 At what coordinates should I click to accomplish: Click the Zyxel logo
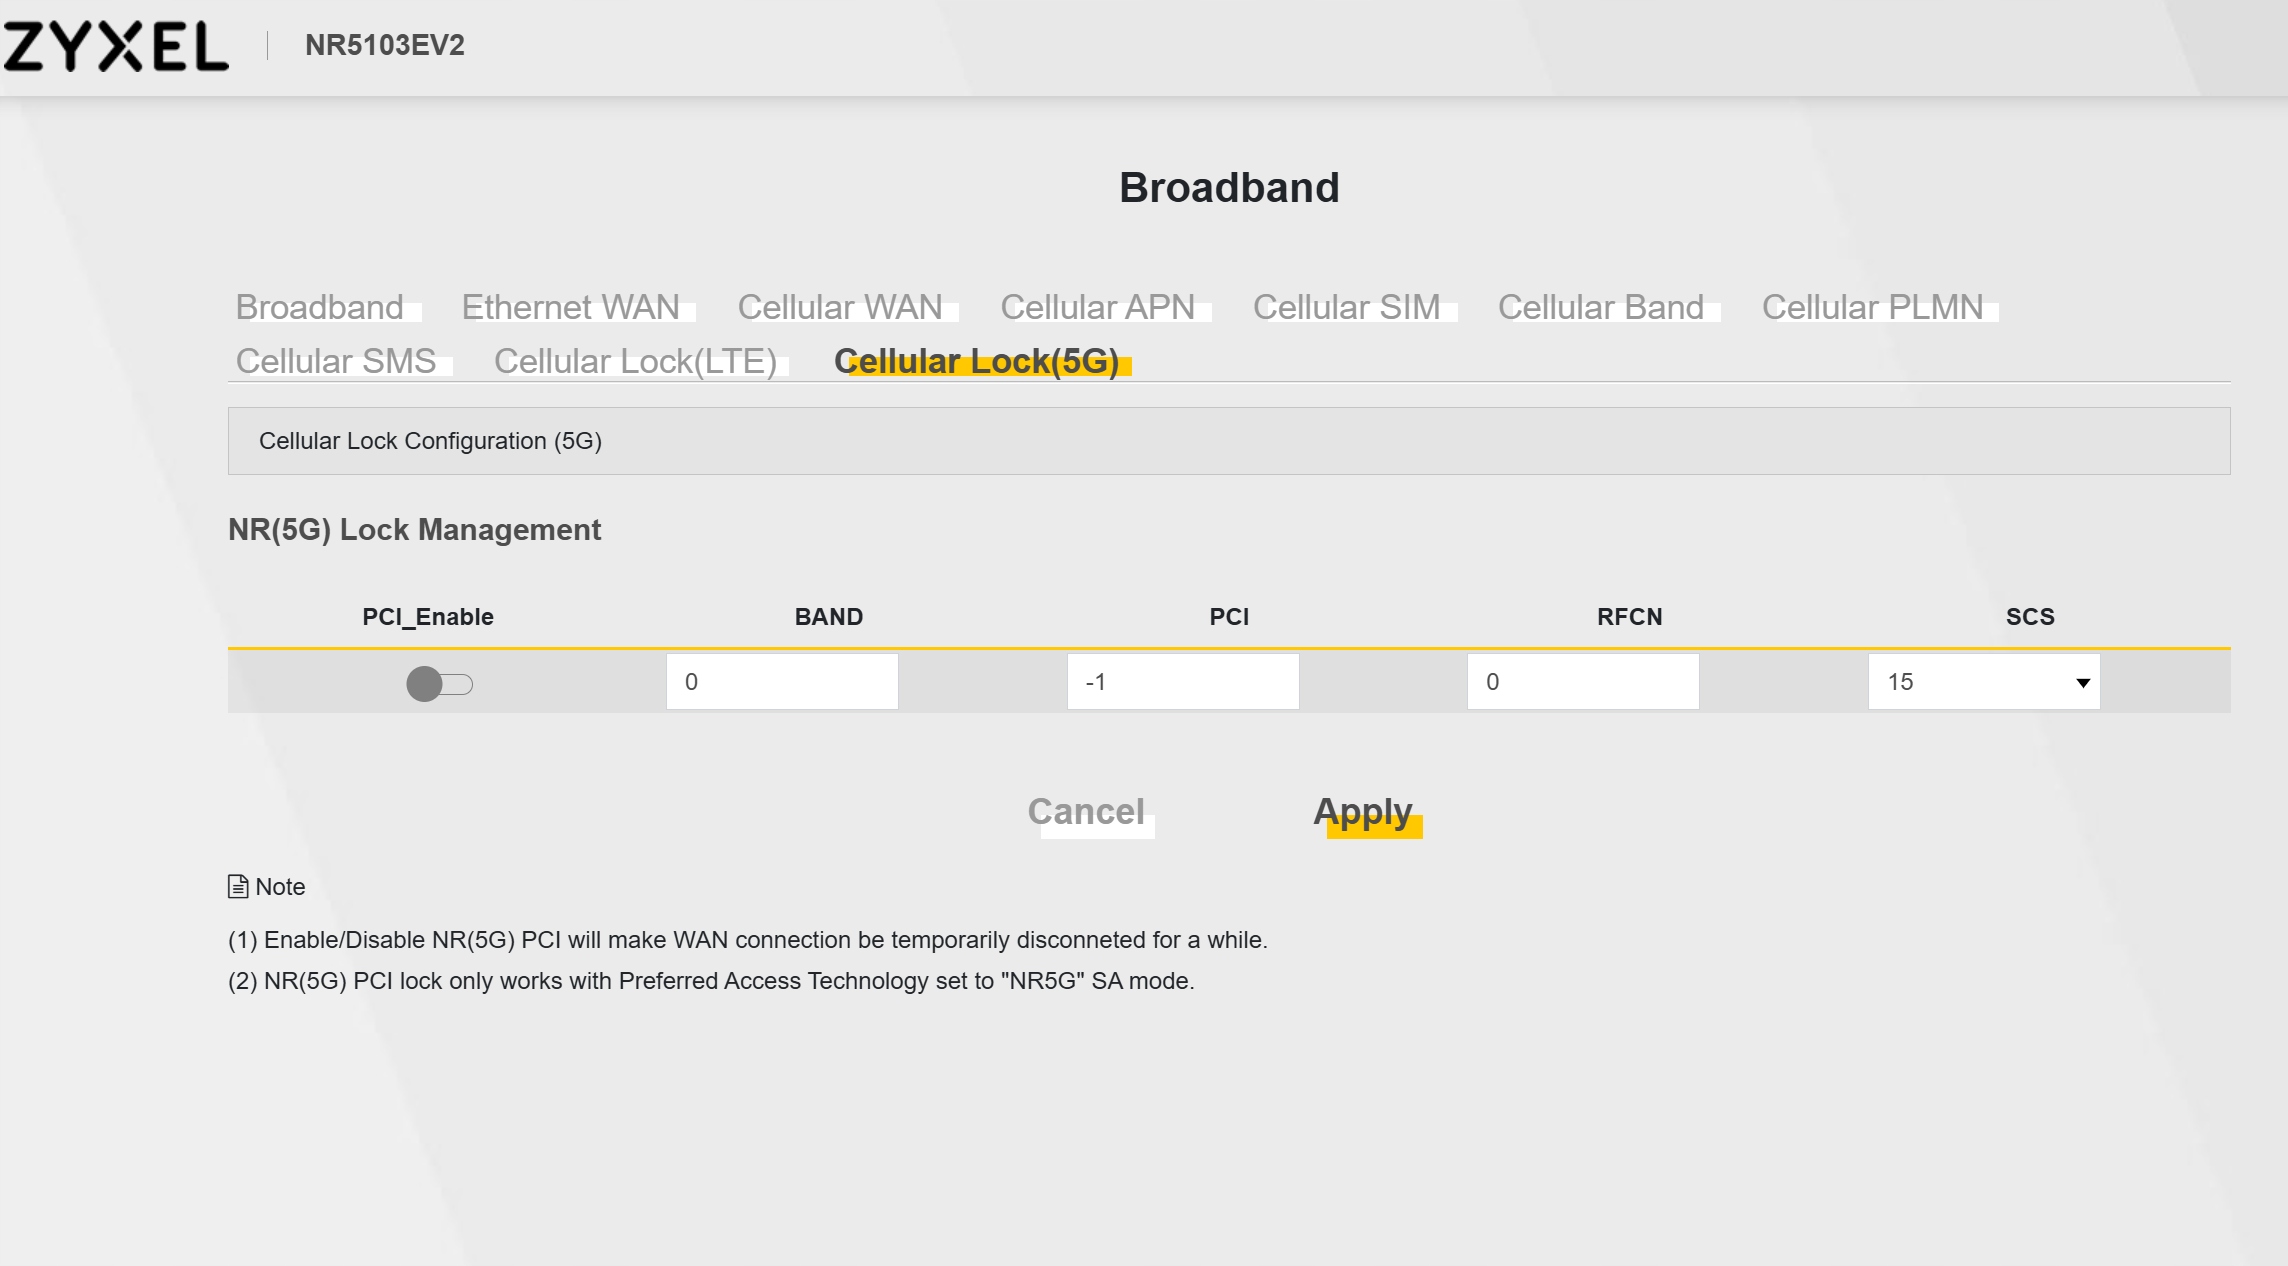116,46
